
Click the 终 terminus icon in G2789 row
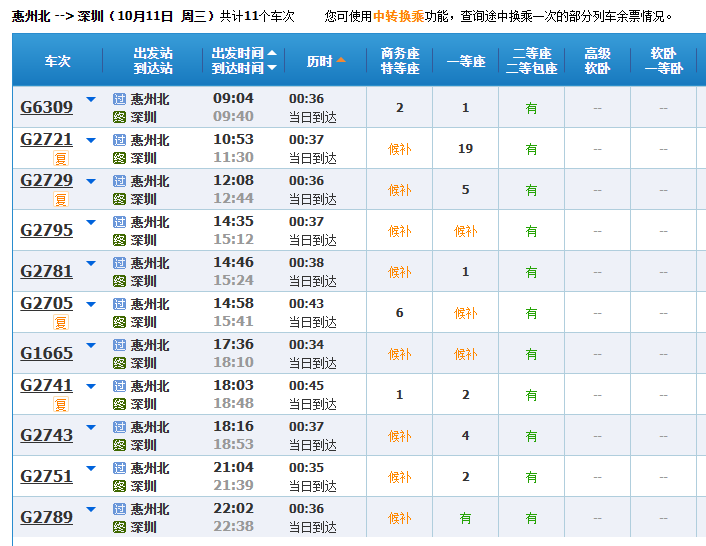point(119,527)
